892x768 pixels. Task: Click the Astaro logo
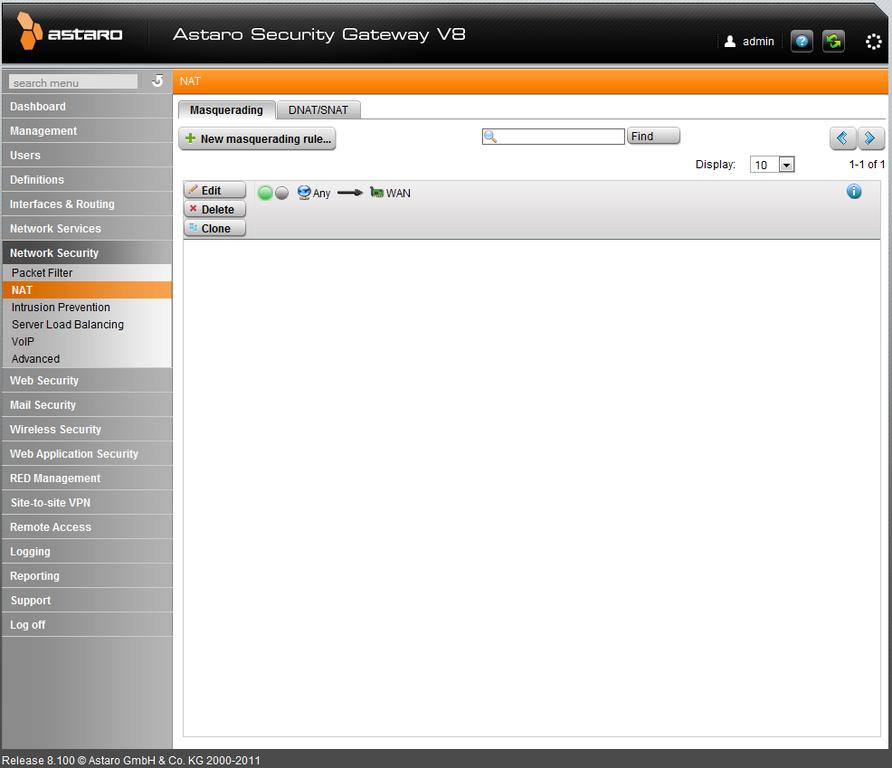(70, 31)
